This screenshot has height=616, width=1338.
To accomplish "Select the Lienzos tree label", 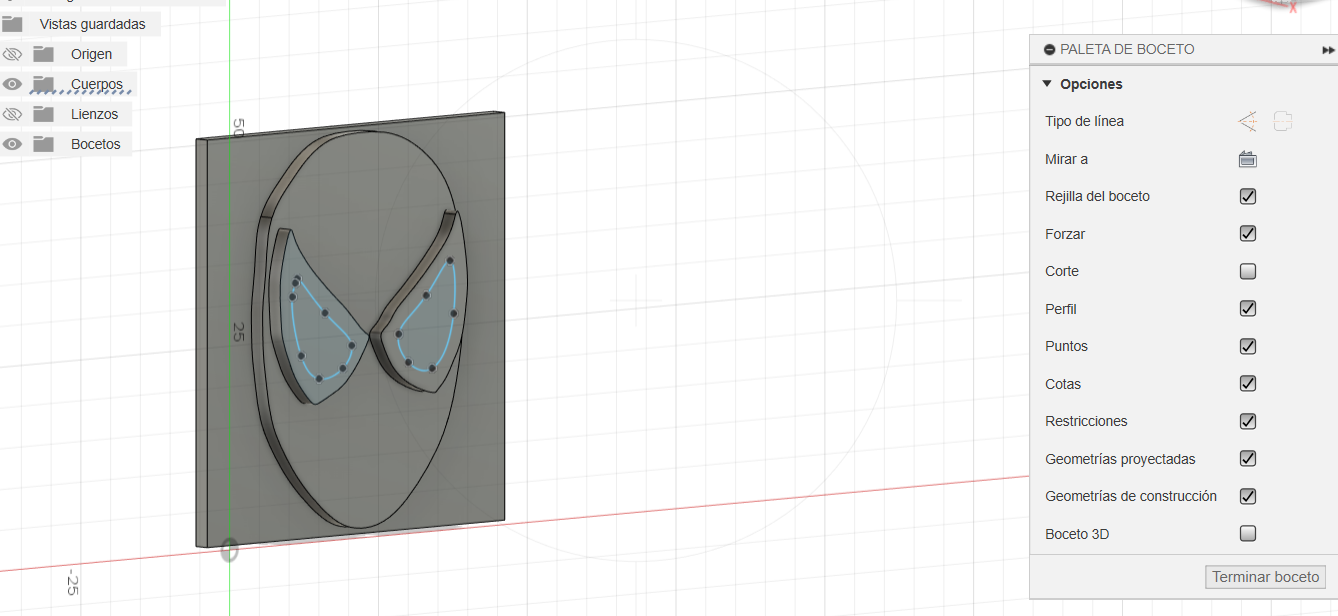I will pos(94,114).
